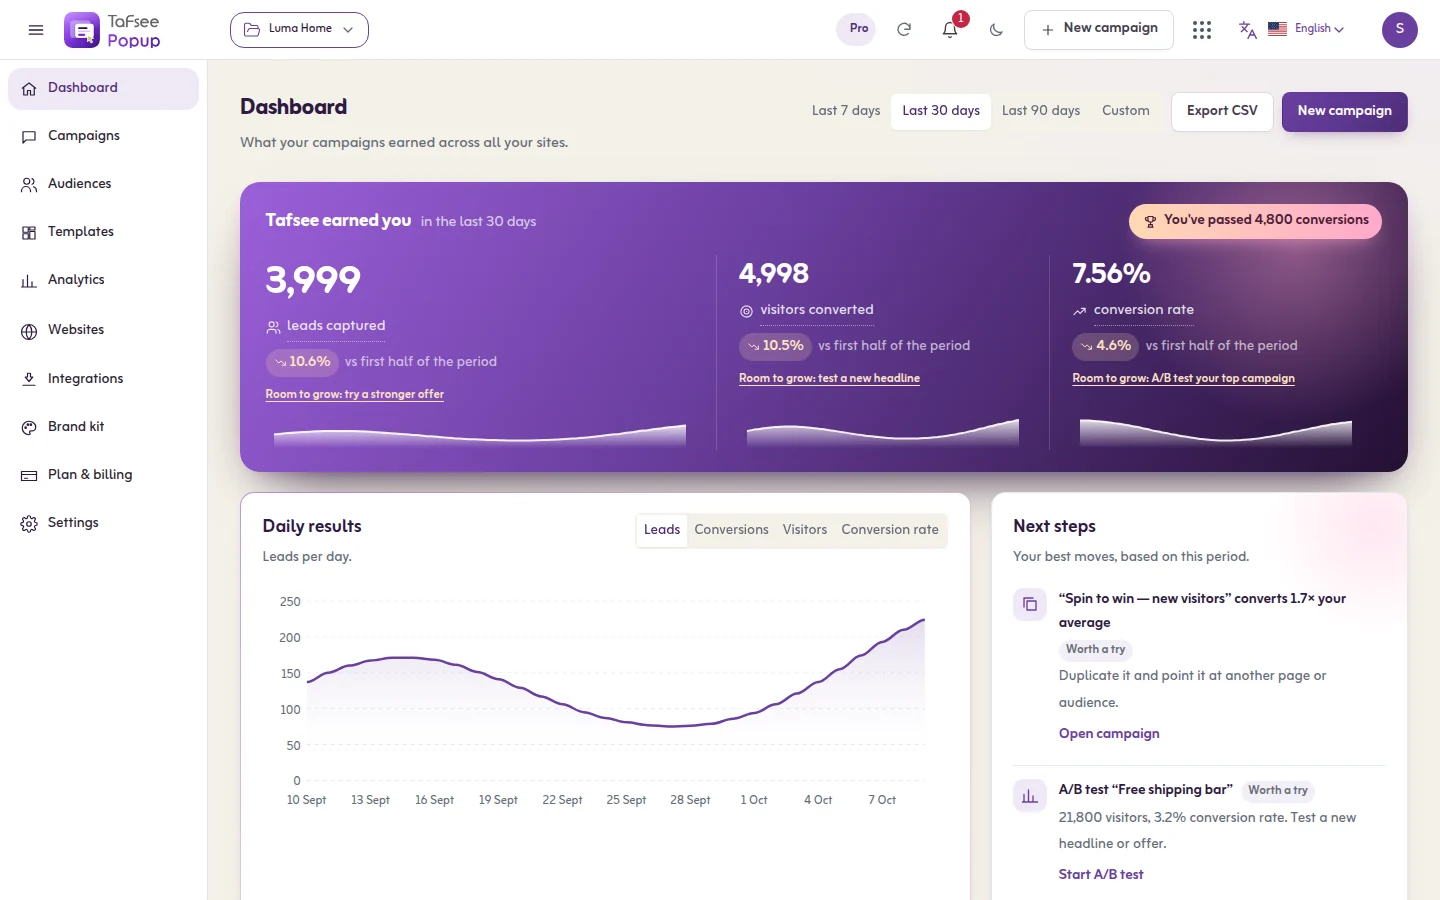This screenshot has width=1440, height=900.
Task: Go to Dashboard in the sidebar
Action: (x=103, y=88)
